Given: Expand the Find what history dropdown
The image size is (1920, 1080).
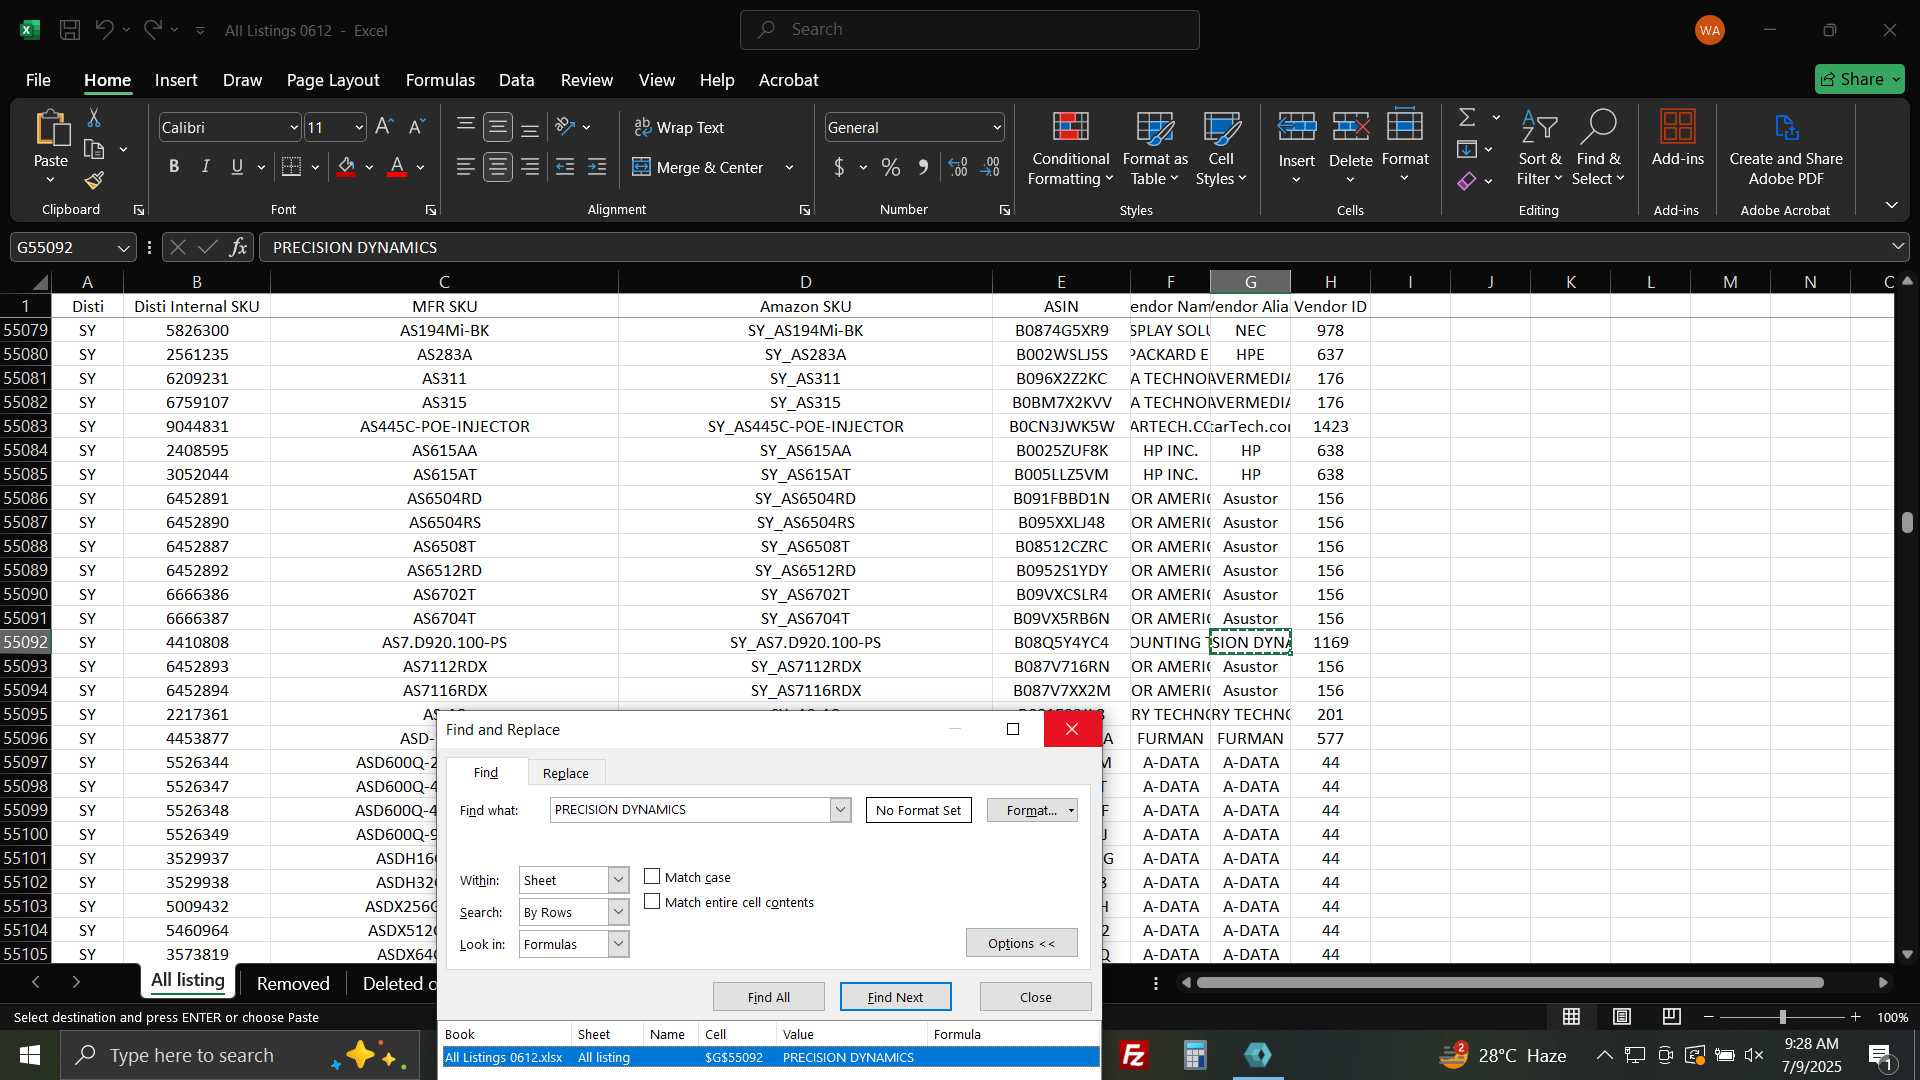Looking at the screenshot, I should (x=840, y=810).
